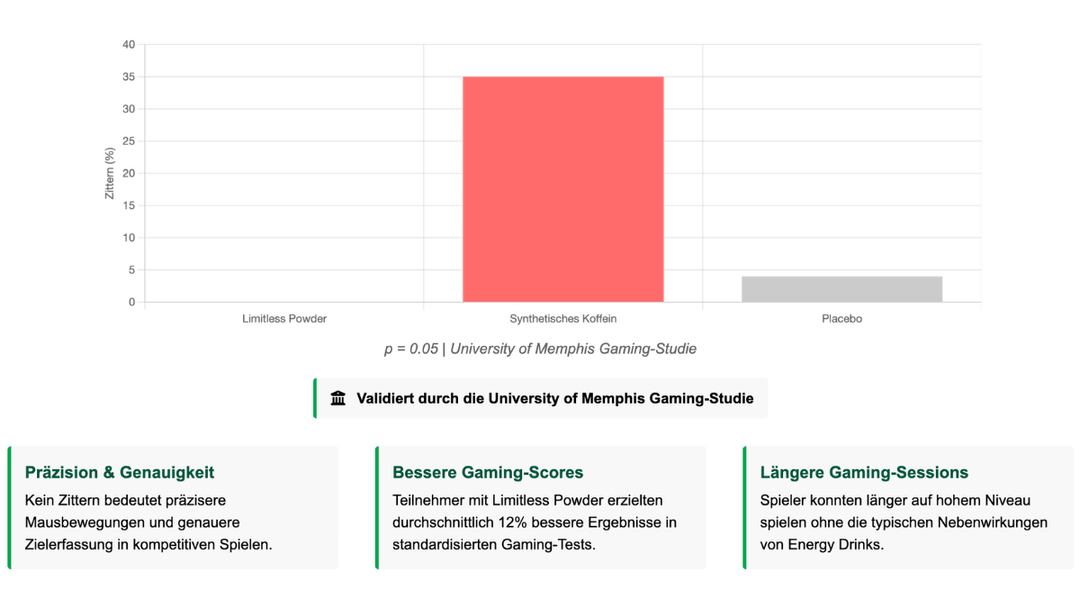Click the 12% bessere Ergebnisse paragraph

click(535, 522)
